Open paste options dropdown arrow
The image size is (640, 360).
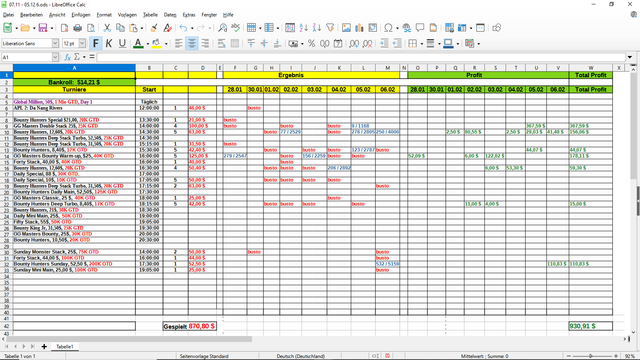[x=142, y=28]
